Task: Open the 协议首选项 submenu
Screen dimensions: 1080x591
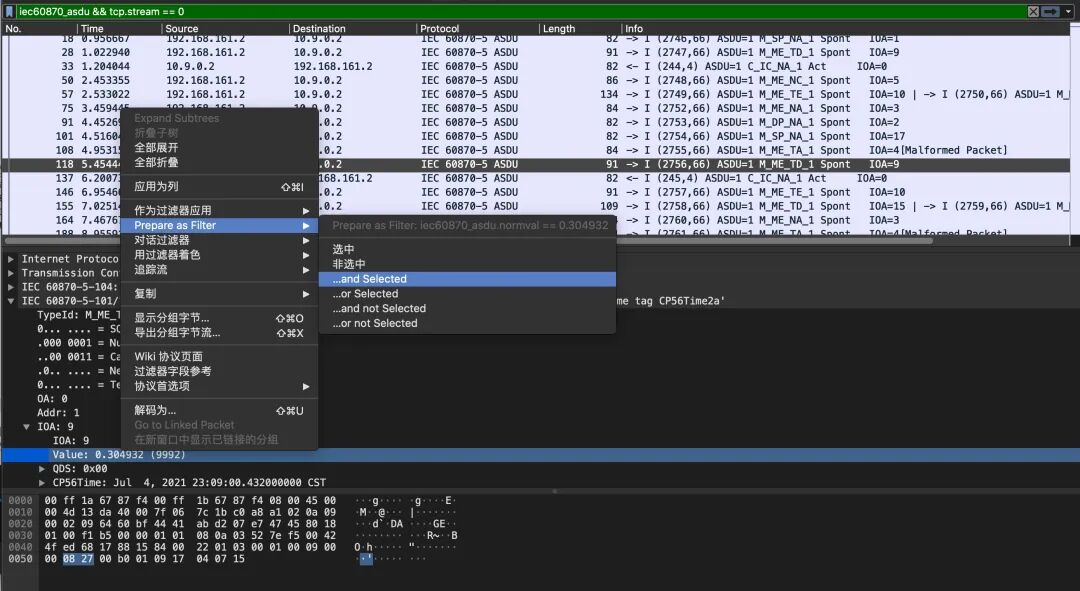Action: [219, 386]
